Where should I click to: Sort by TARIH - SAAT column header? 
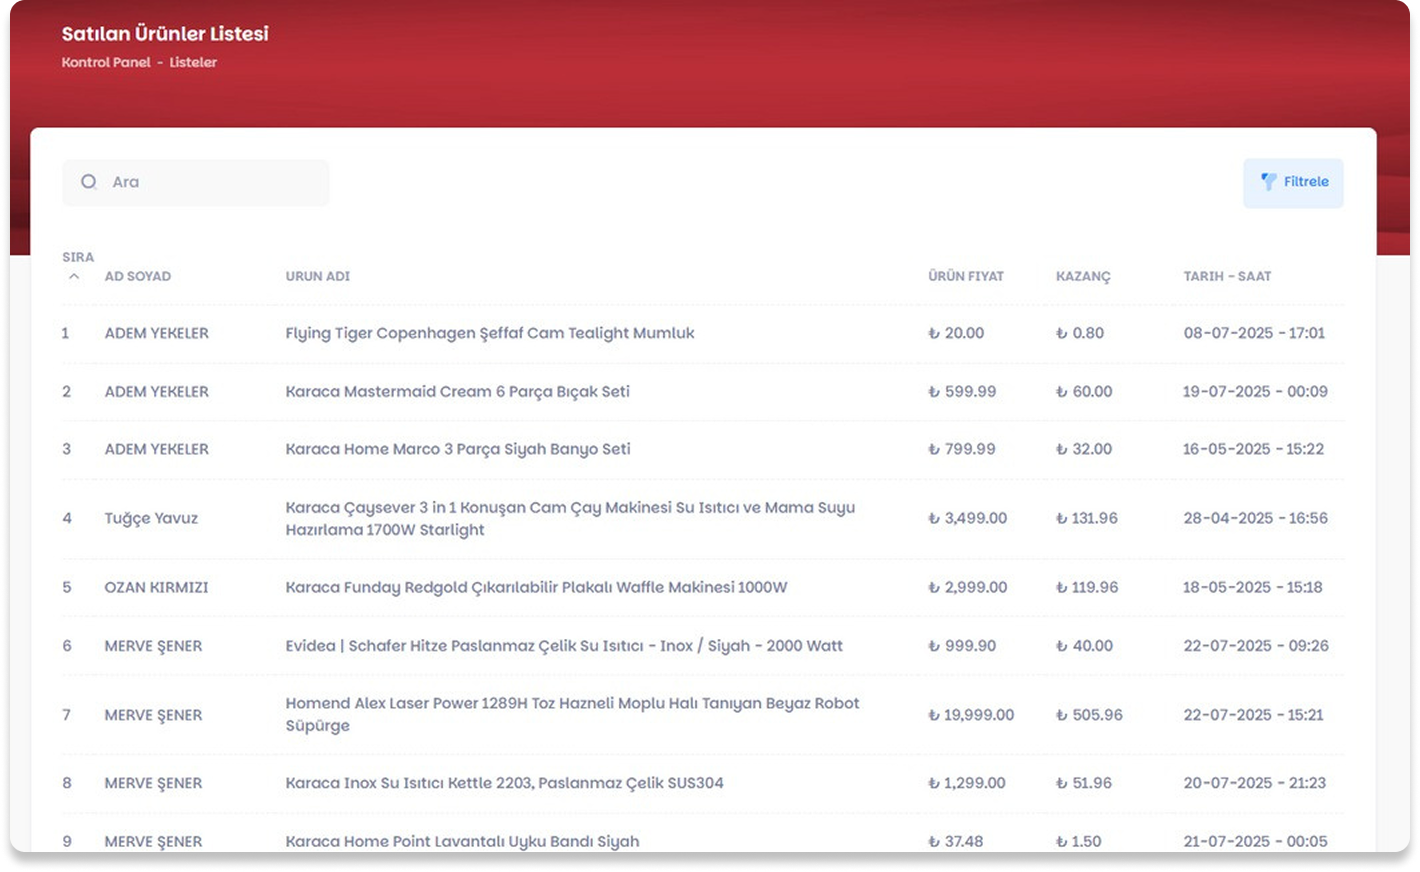(1227, 276)
